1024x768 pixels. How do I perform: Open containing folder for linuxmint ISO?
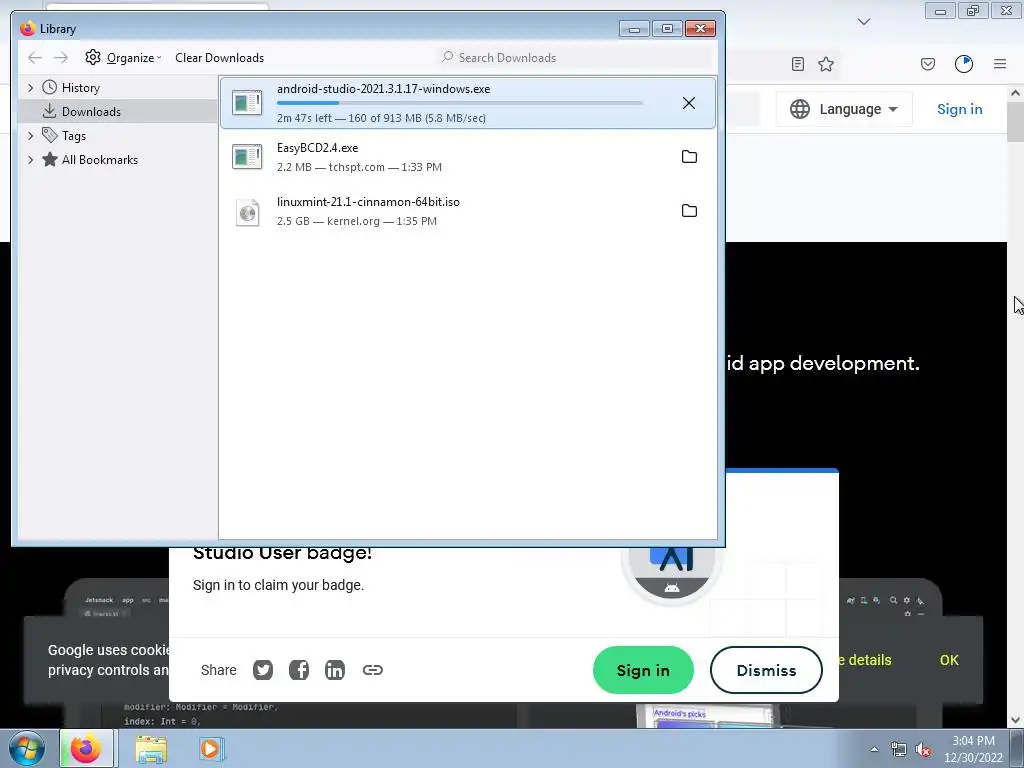689,210
